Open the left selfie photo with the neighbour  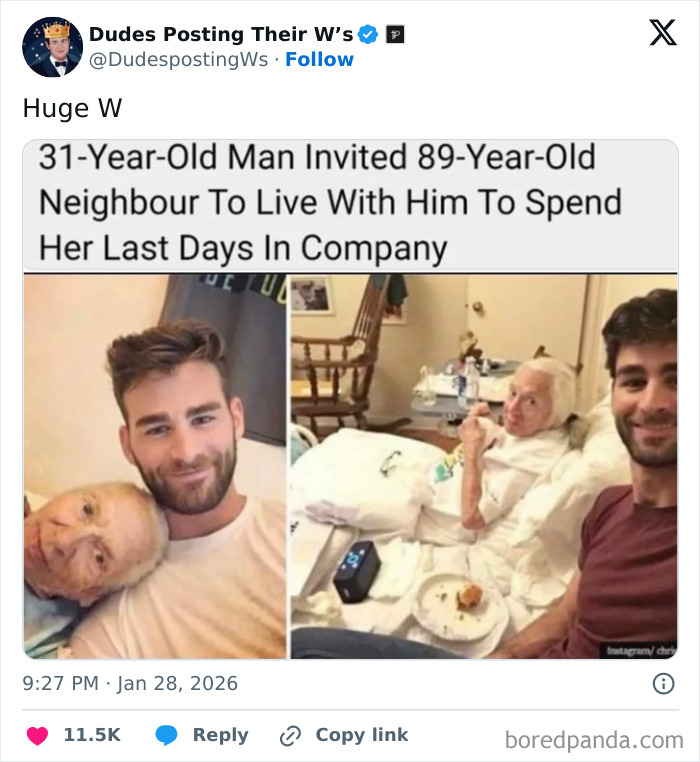click(155, 465)
